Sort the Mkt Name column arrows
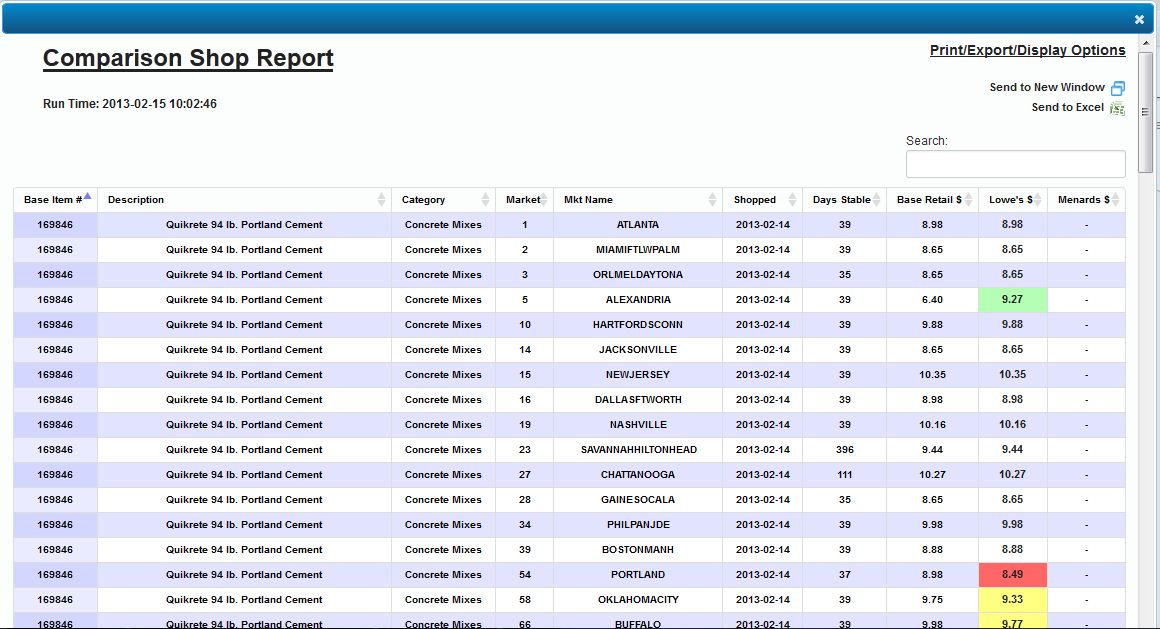This screenshot has height=629, width=1160. click(712, 199)
